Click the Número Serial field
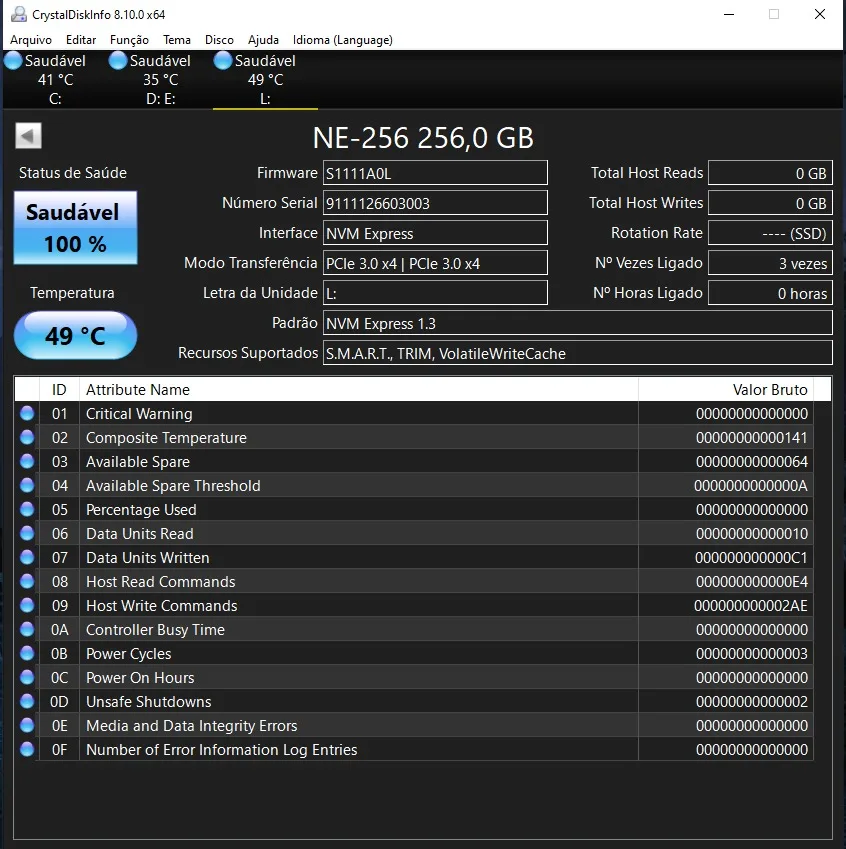The width and height of the screenshot is (846, 849). (x=435, y=203)
